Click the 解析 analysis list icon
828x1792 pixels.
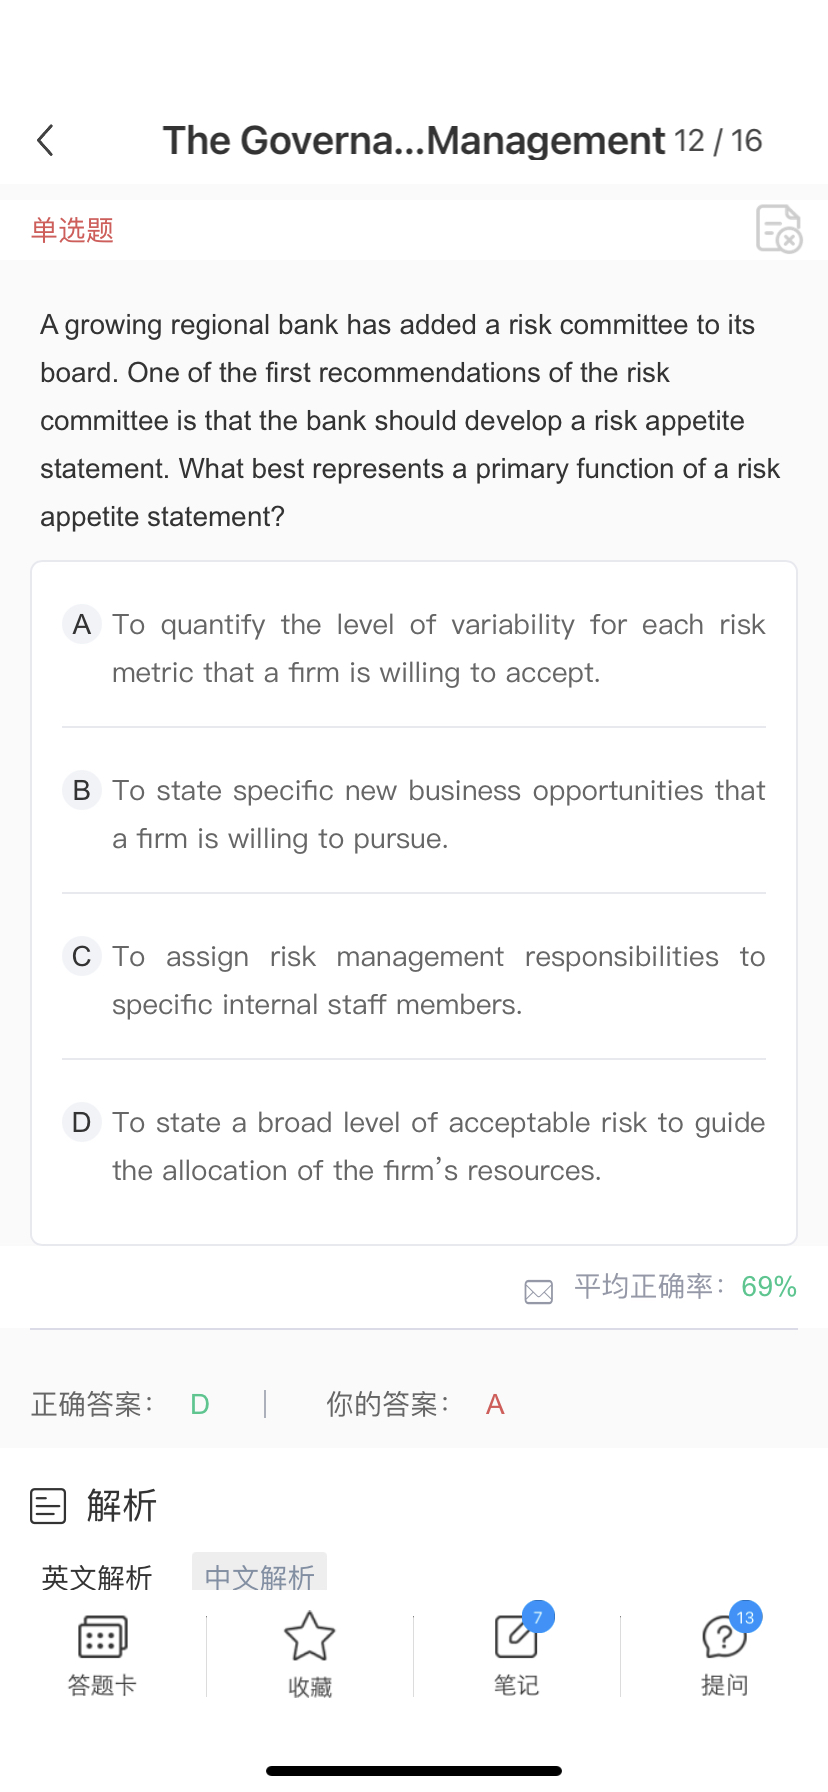tap(48, 1505)
